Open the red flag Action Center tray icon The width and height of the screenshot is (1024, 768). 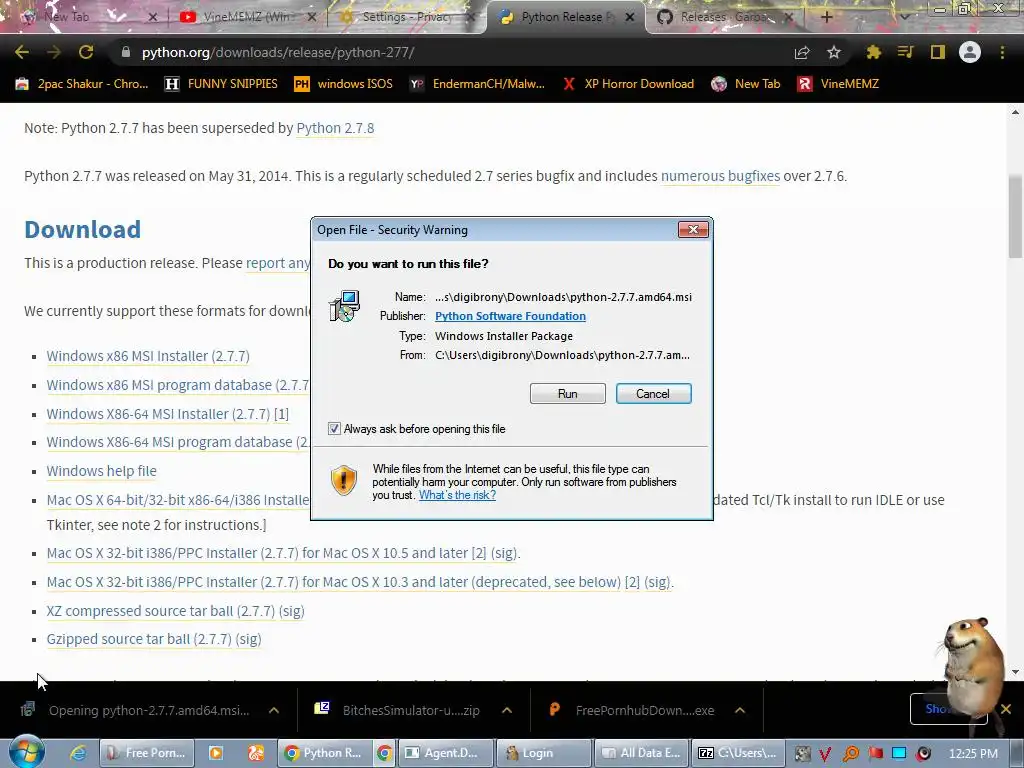coord(875,754)
